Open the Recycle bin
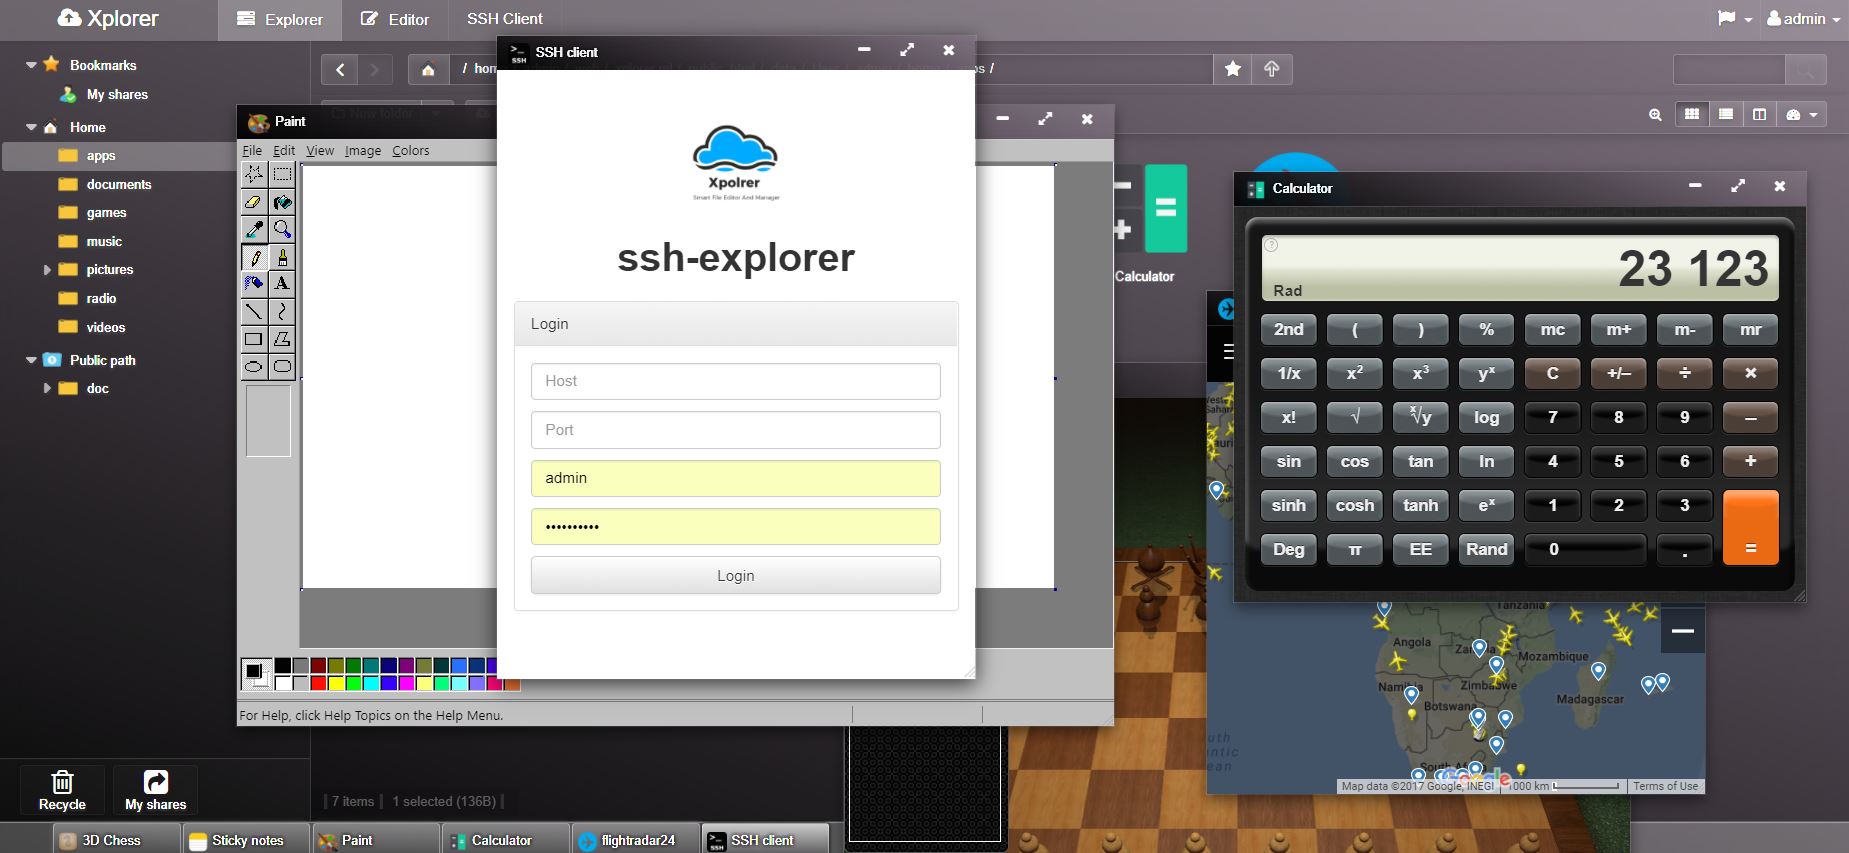The height and width of the screenshot is (853, 1849). point(62,790)
